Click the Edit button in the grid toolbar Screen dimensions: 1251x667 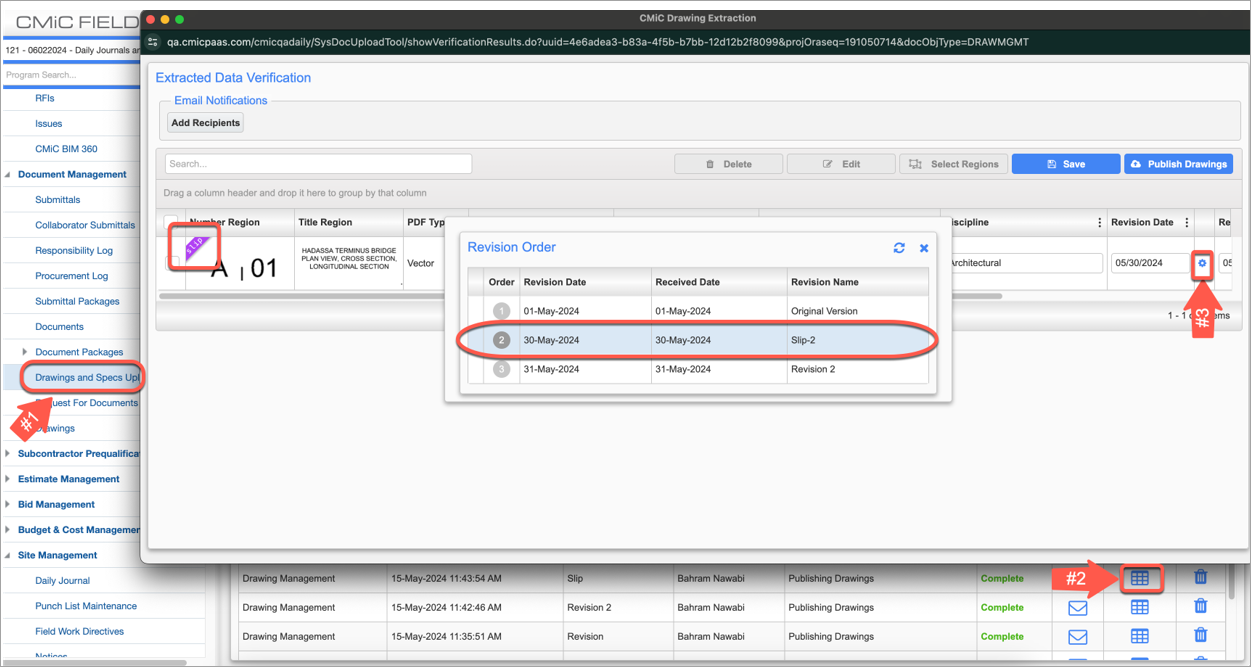tap(841, 164)
